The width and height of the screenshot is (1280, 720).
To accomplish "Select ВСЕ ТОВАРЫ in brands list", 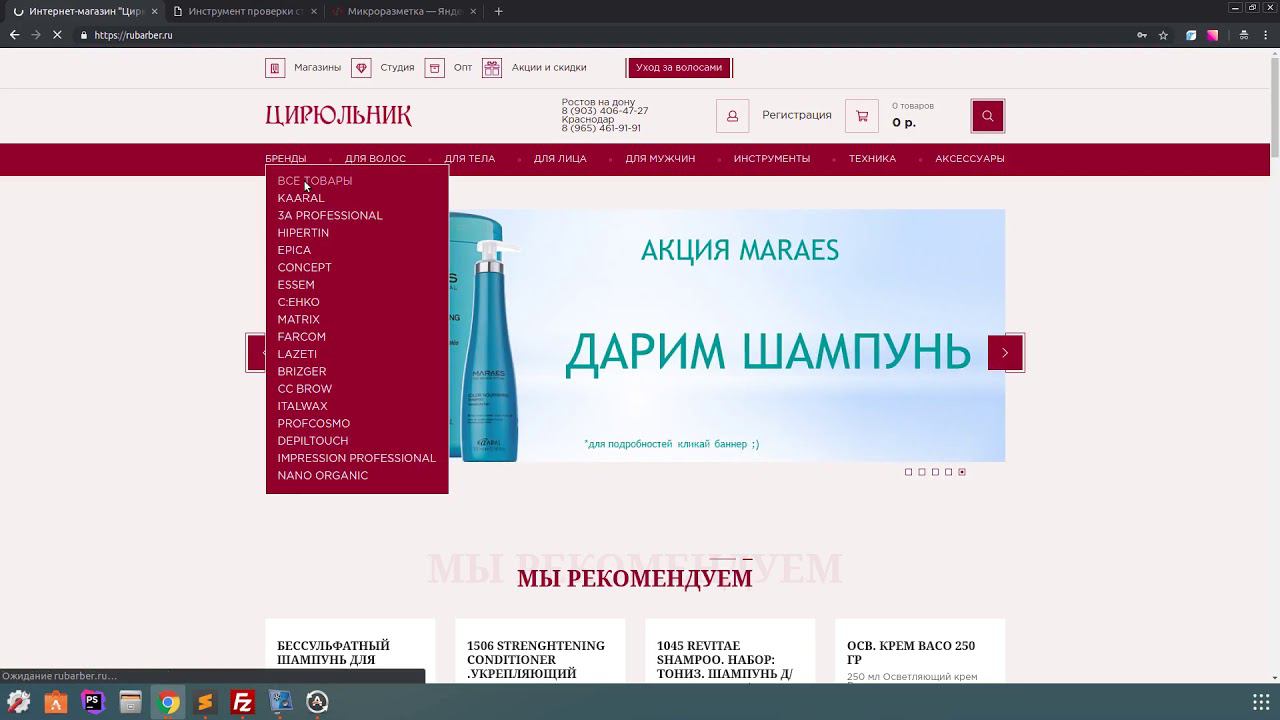I will tap(315, 181).
